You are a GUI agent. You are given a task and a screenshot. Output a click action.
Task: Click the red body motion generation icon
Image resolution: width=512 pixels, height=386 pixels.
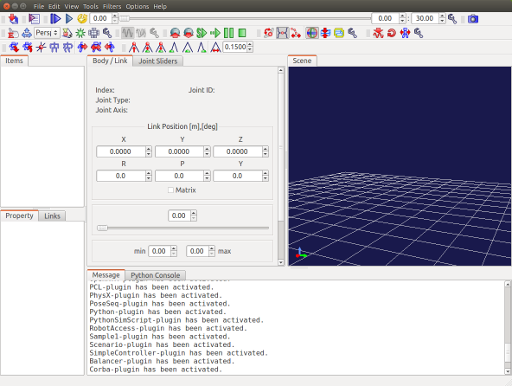(x=378, y=33)
